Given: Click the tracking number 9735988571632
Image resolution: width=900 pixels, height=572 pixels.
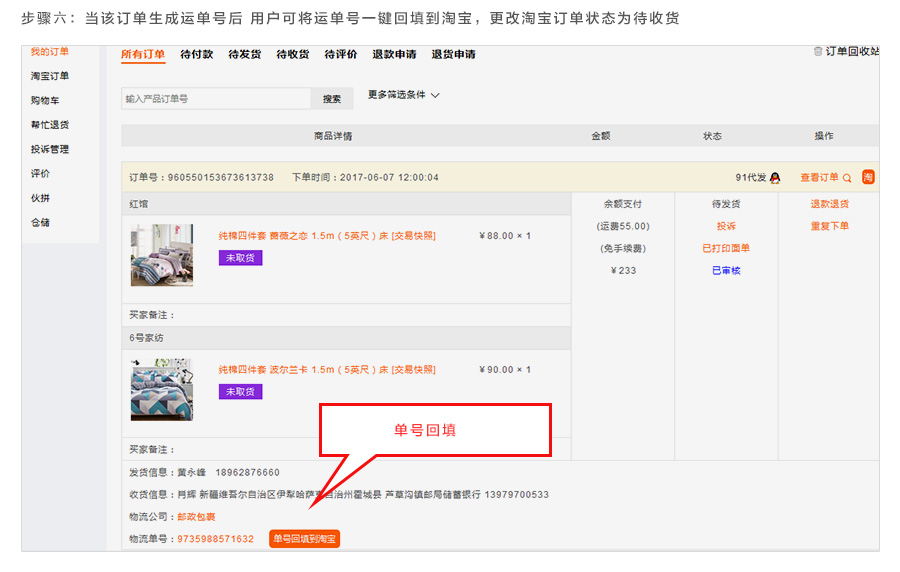Looking at the screenshot, I should (215, 539).
